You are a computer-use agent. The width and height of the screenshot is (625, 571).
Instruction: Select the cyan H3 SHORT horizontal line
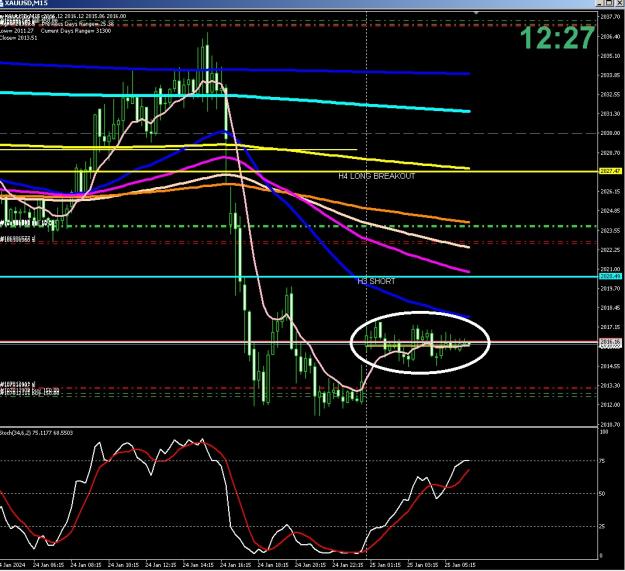coord(299,277)
